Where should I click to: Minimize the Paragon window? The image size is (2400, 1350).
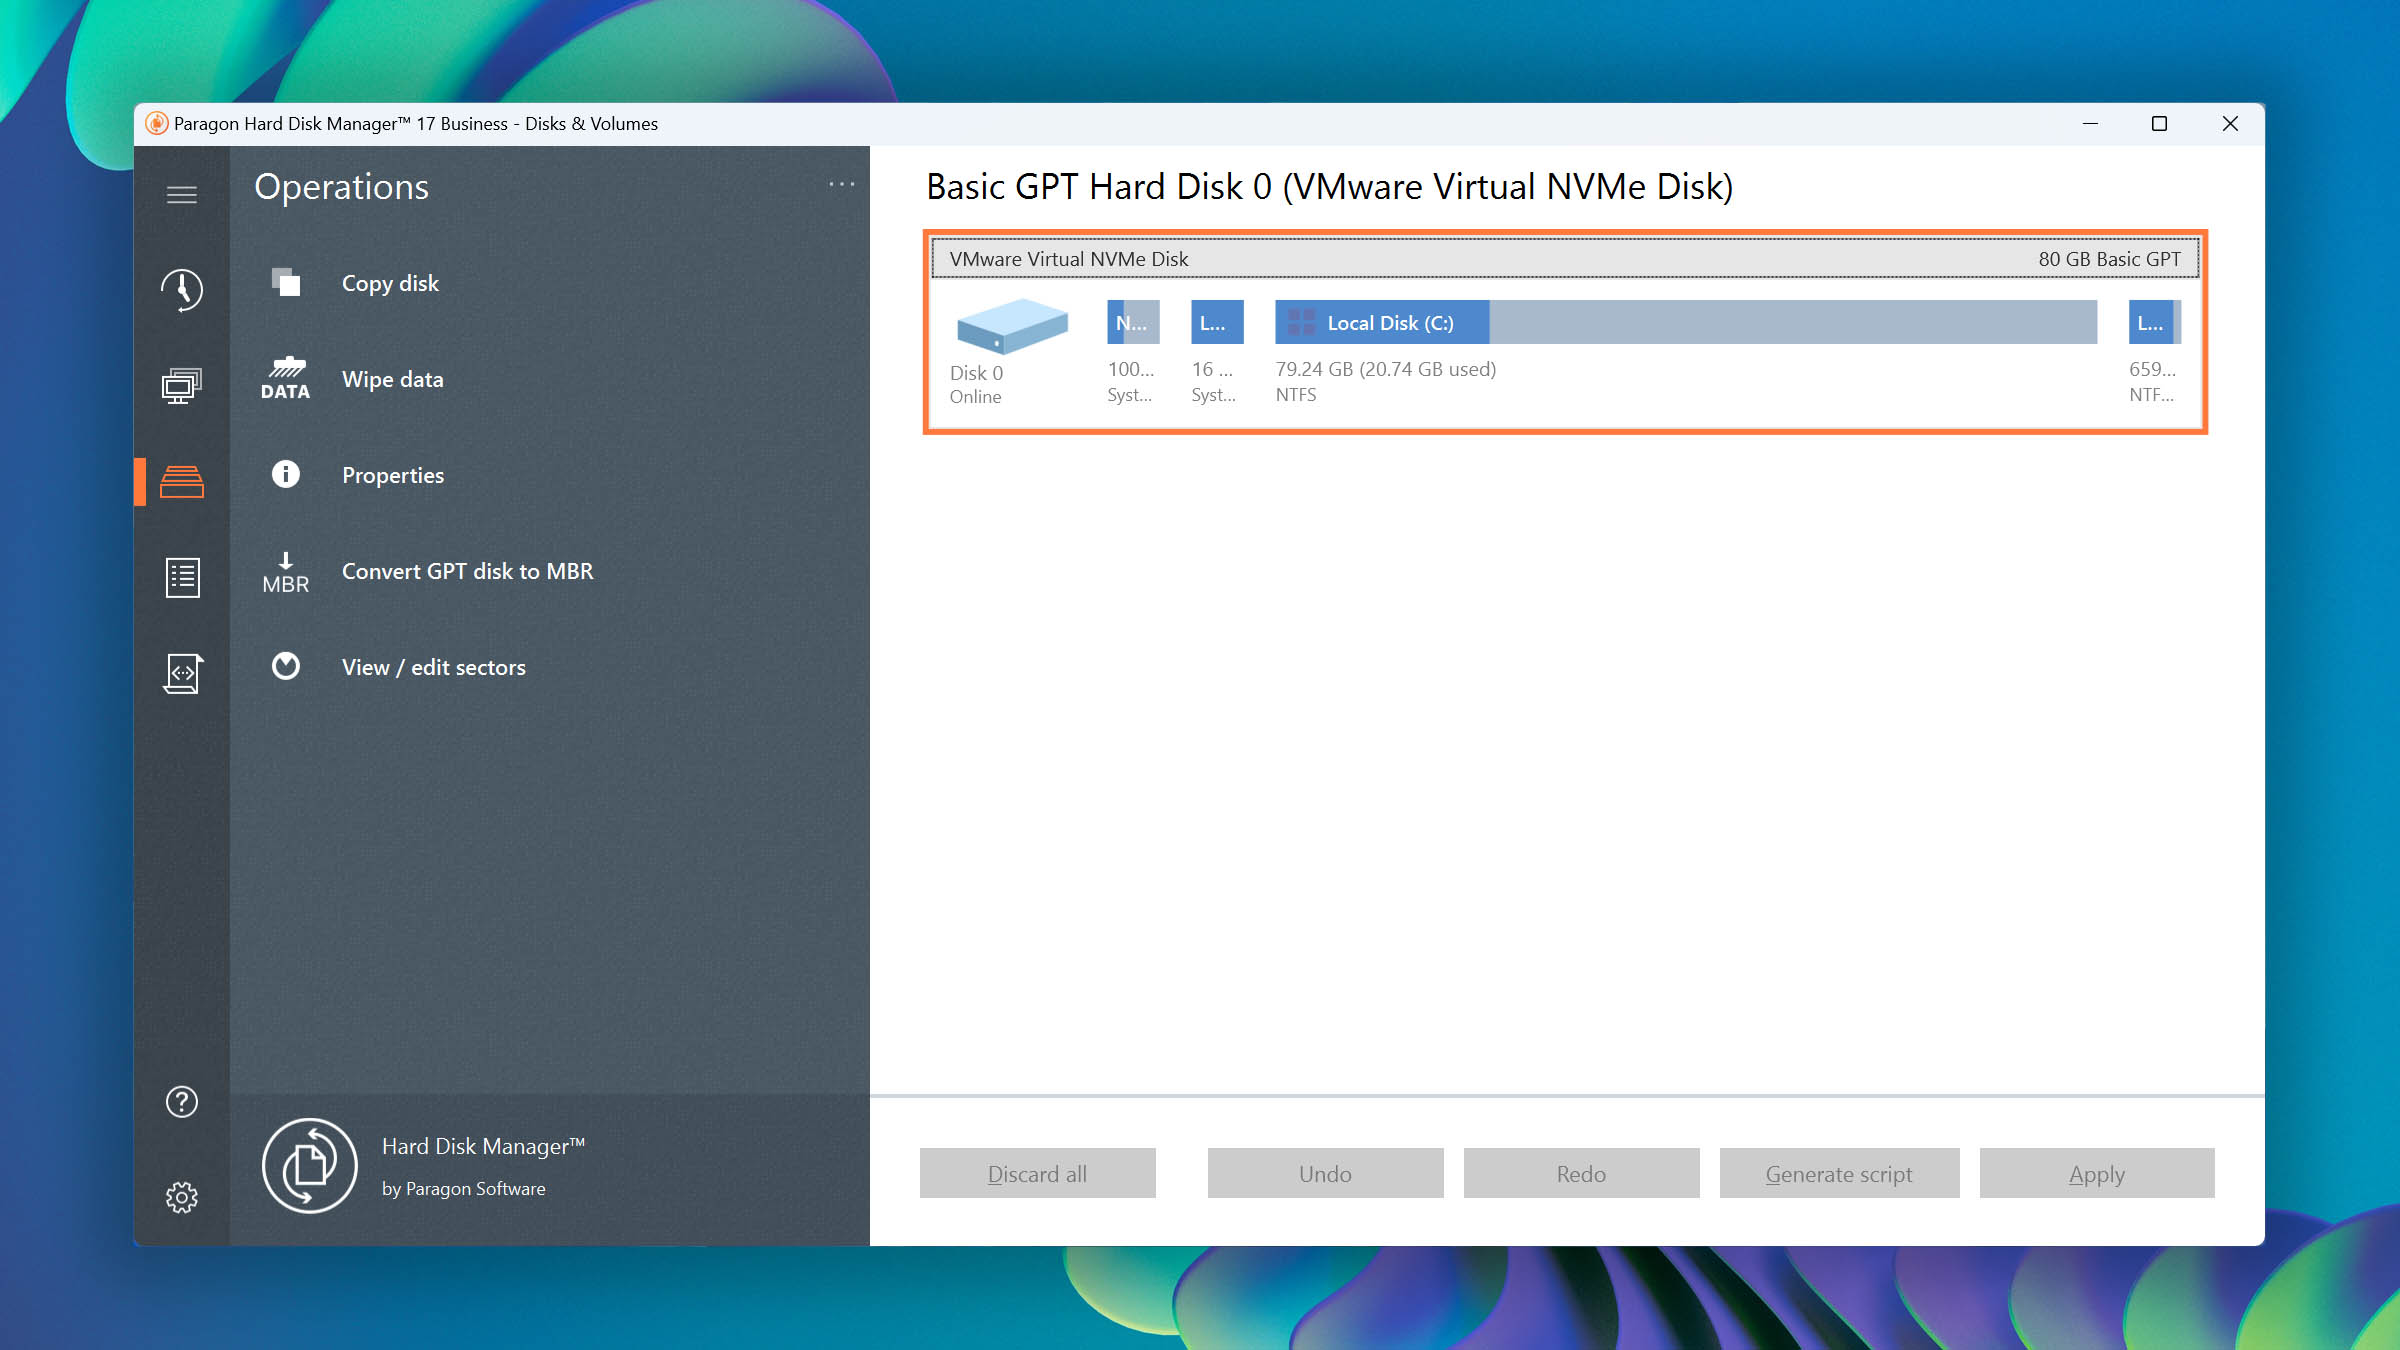[2090, 123]
